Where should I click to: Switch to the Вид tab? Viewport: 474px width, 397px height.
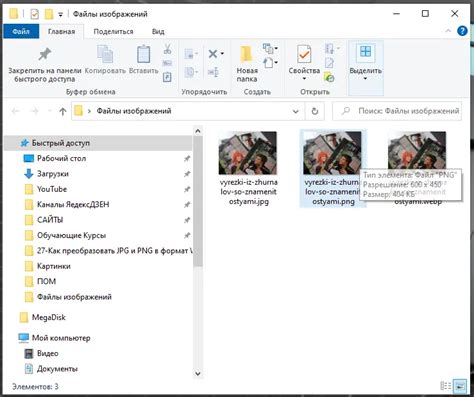[x=158, y=31]
